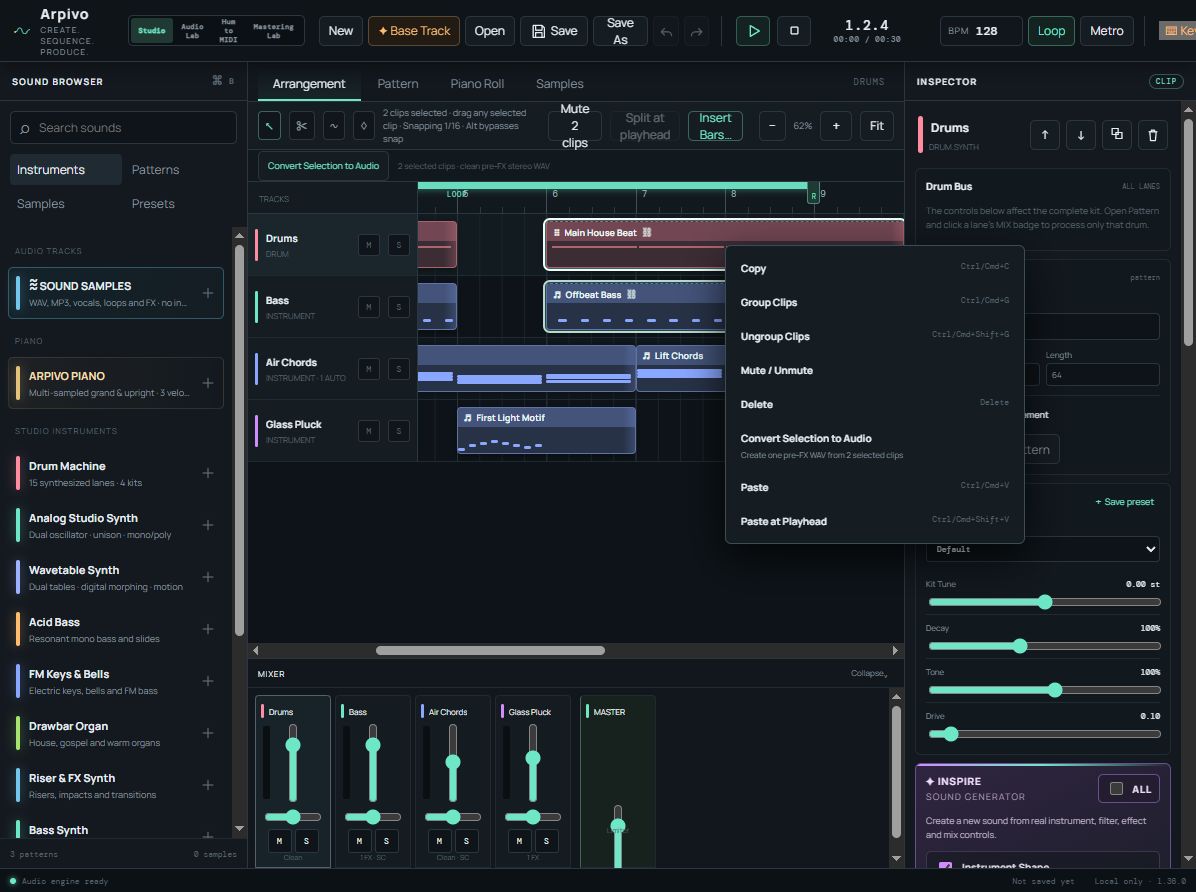Stop playback with the stop button
The width and height of the screenshot is (1196, 892).
(x=794, y=31)
